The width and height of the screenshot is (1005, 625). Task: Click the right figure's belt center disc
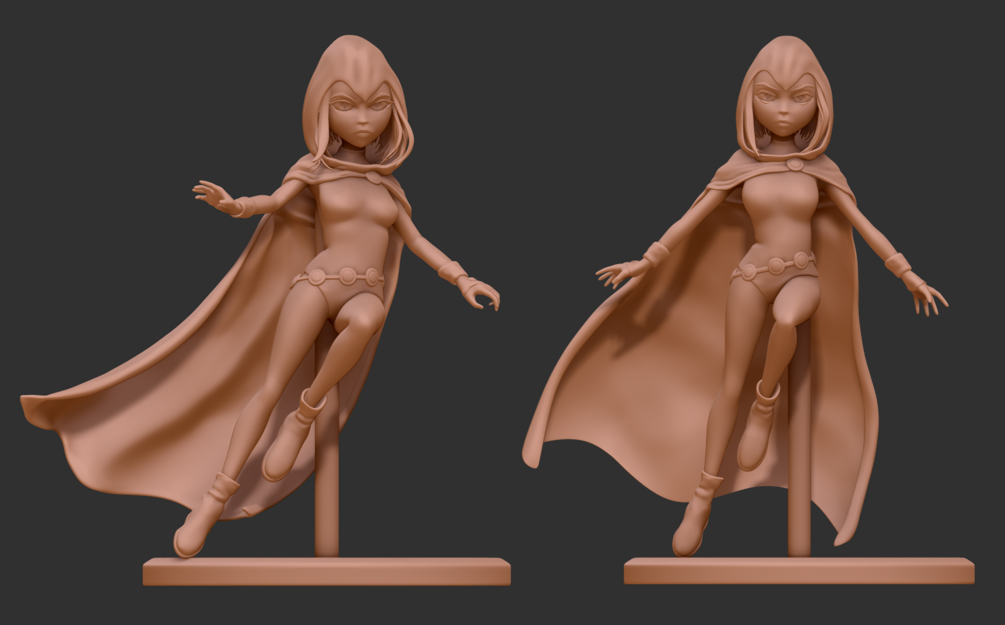776,265
